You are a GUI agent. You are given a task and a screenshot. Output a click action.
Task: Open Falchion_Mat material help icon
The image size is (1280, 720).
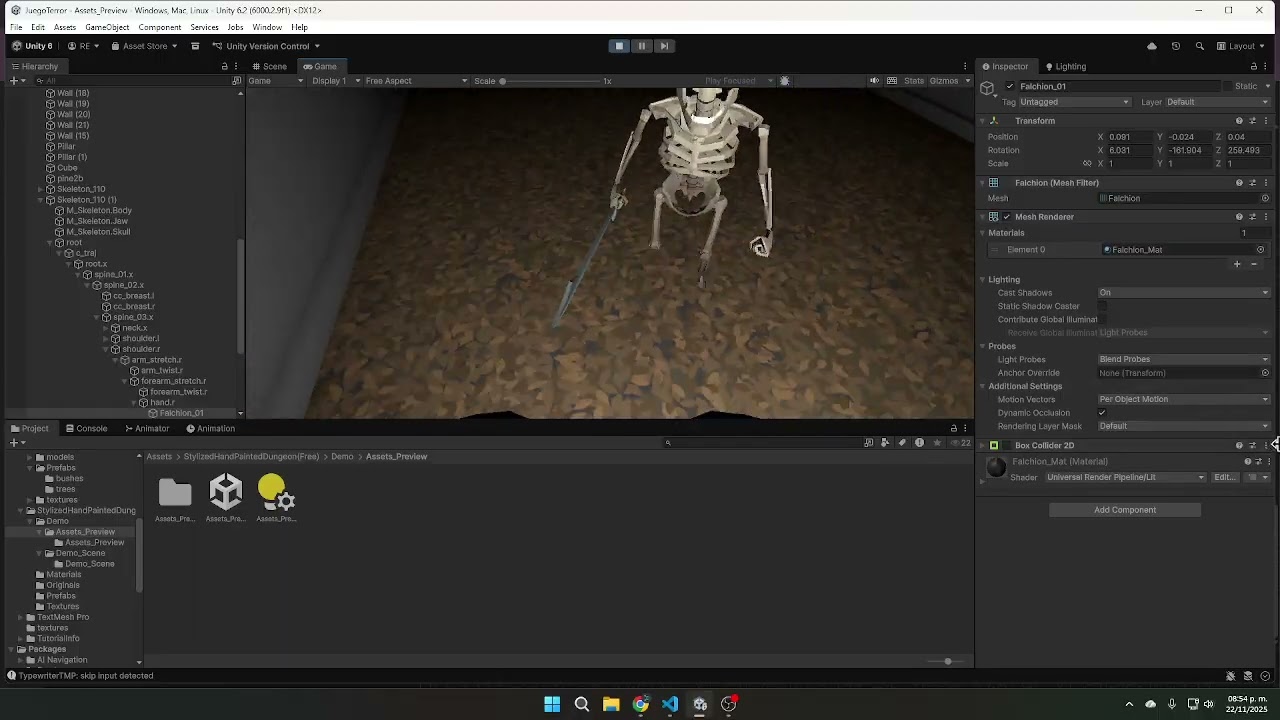point(1247,462)
